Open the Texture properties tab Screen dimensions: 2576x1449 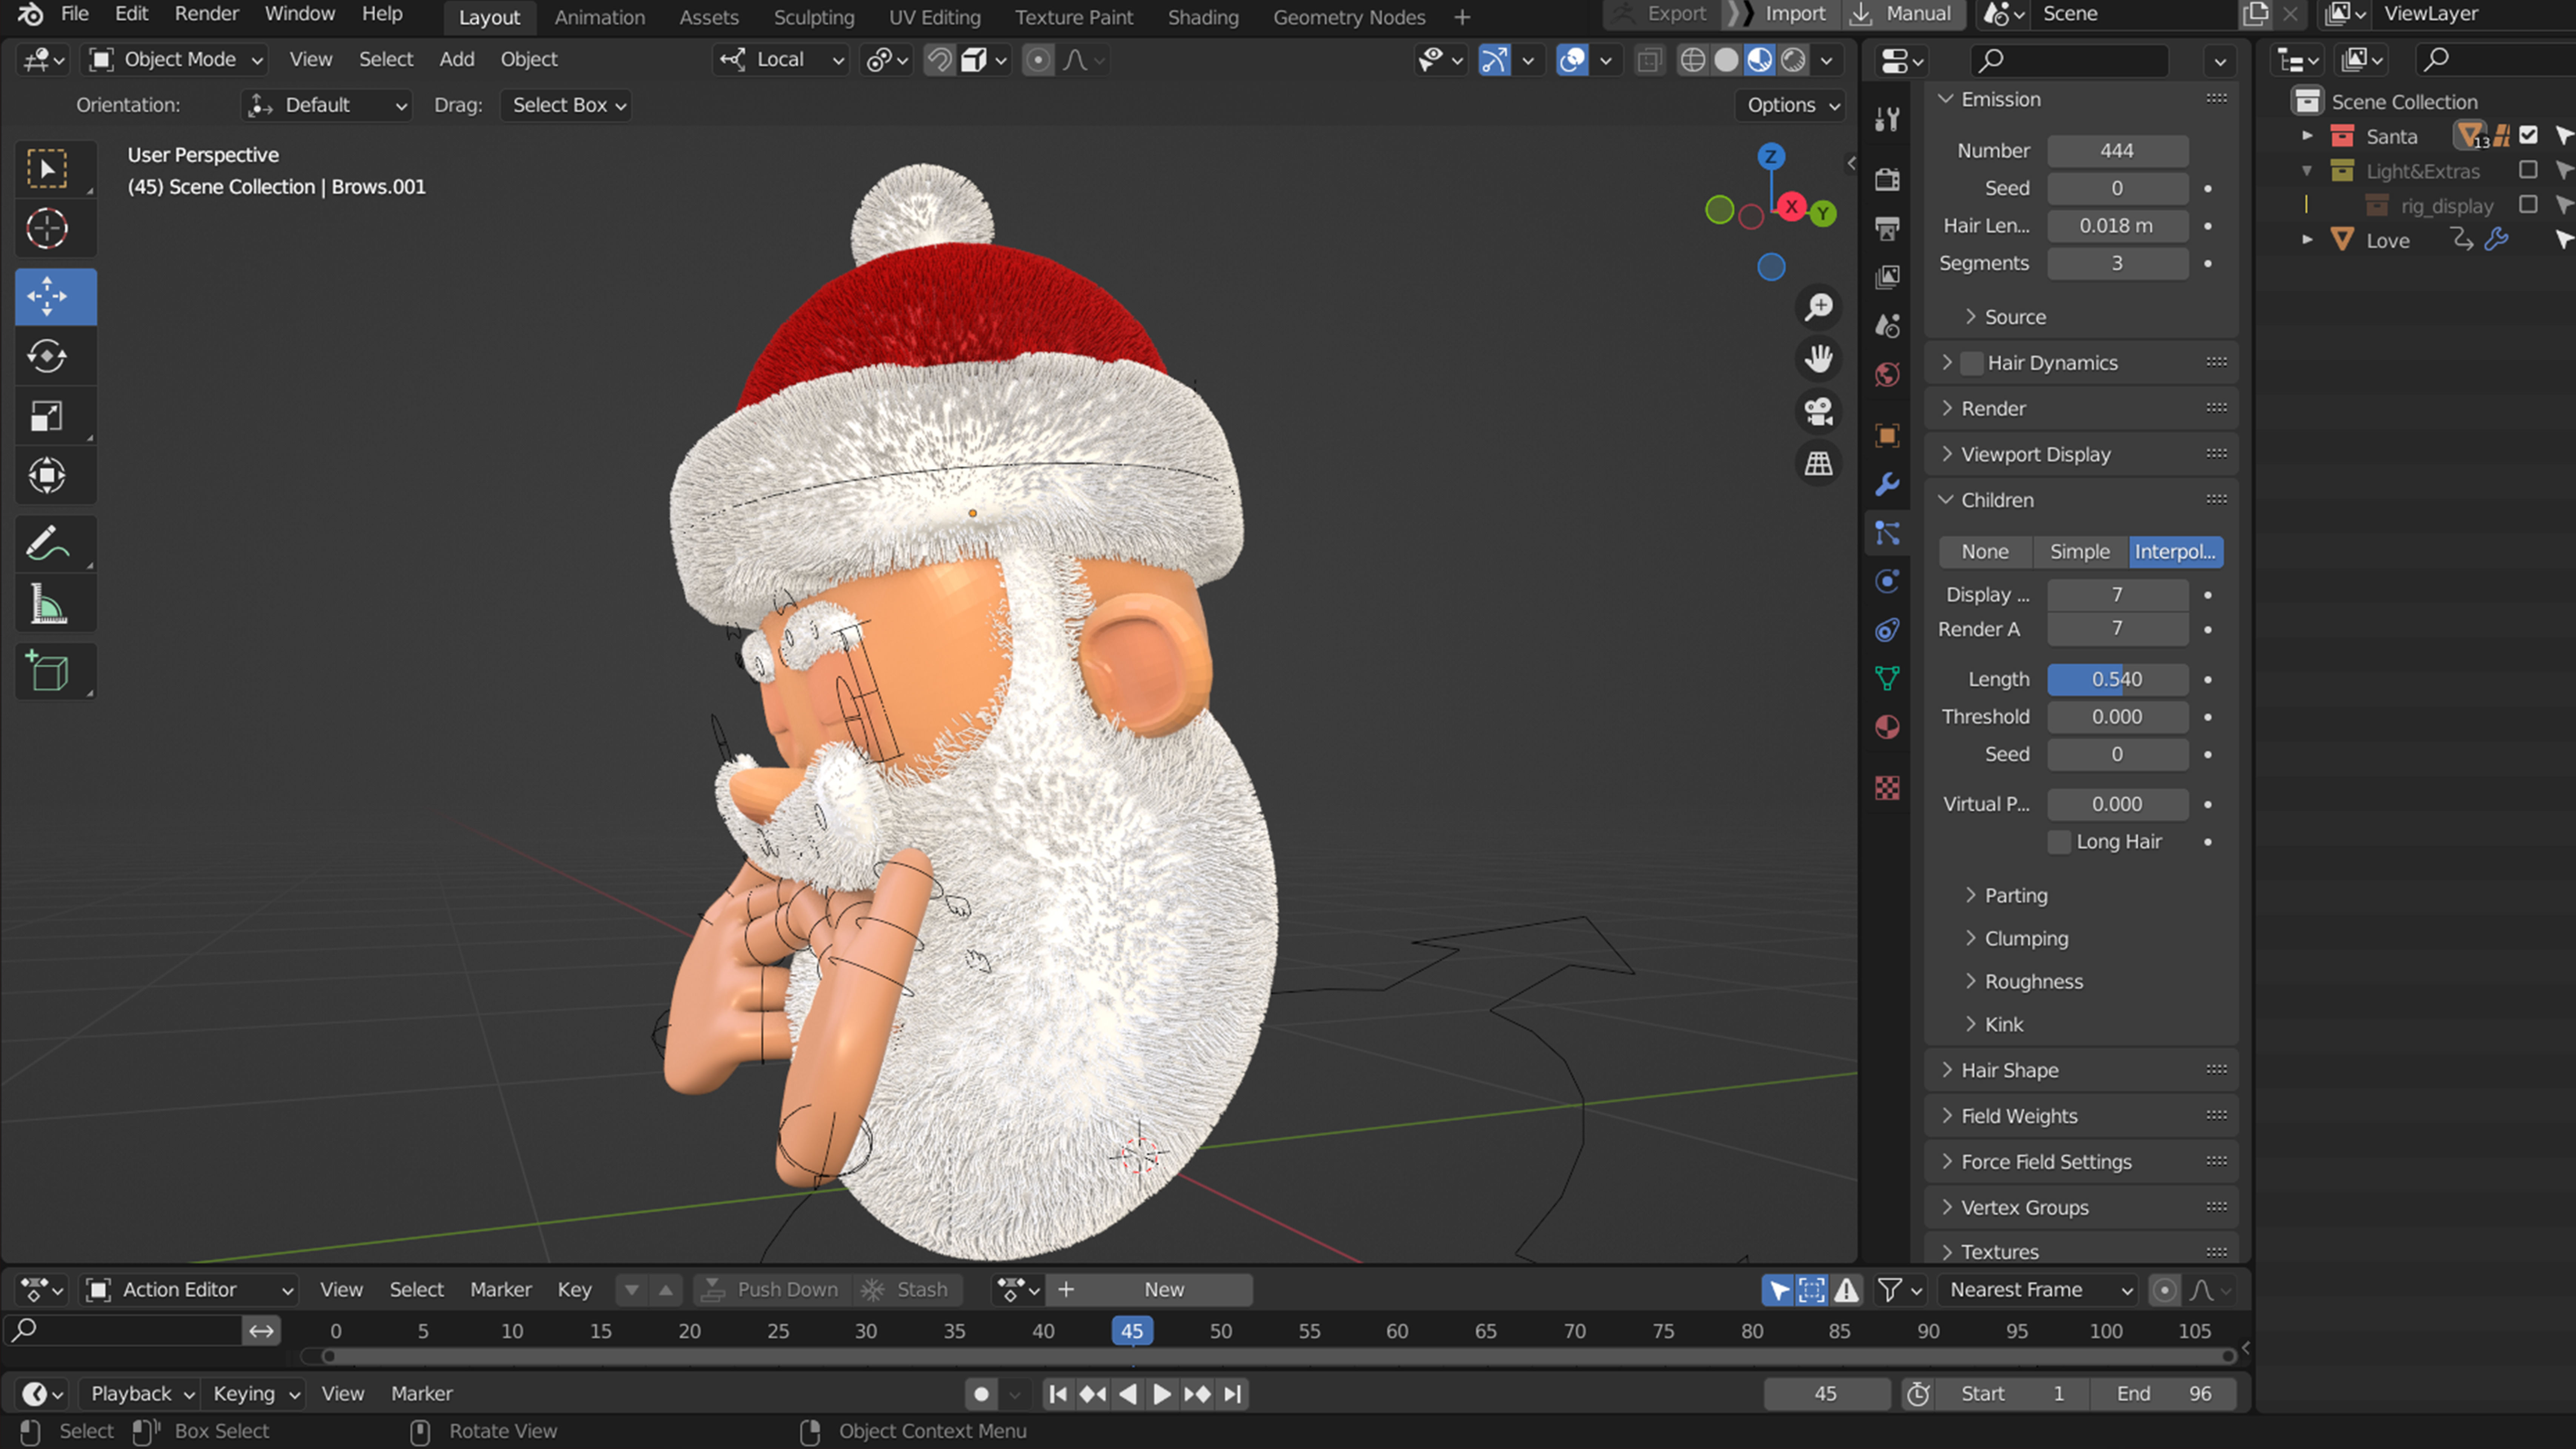pyautogui.click(x=1887, y=788)
